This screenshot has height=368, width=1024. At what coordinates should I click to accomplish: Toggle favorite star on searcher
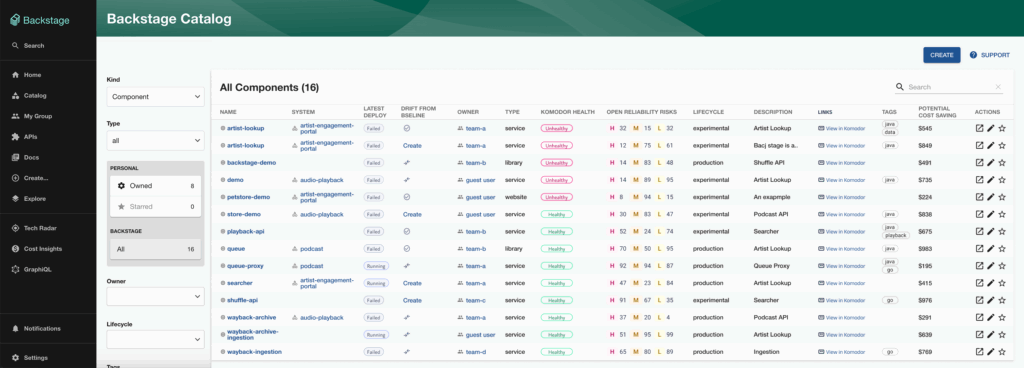coord(1002,283)
